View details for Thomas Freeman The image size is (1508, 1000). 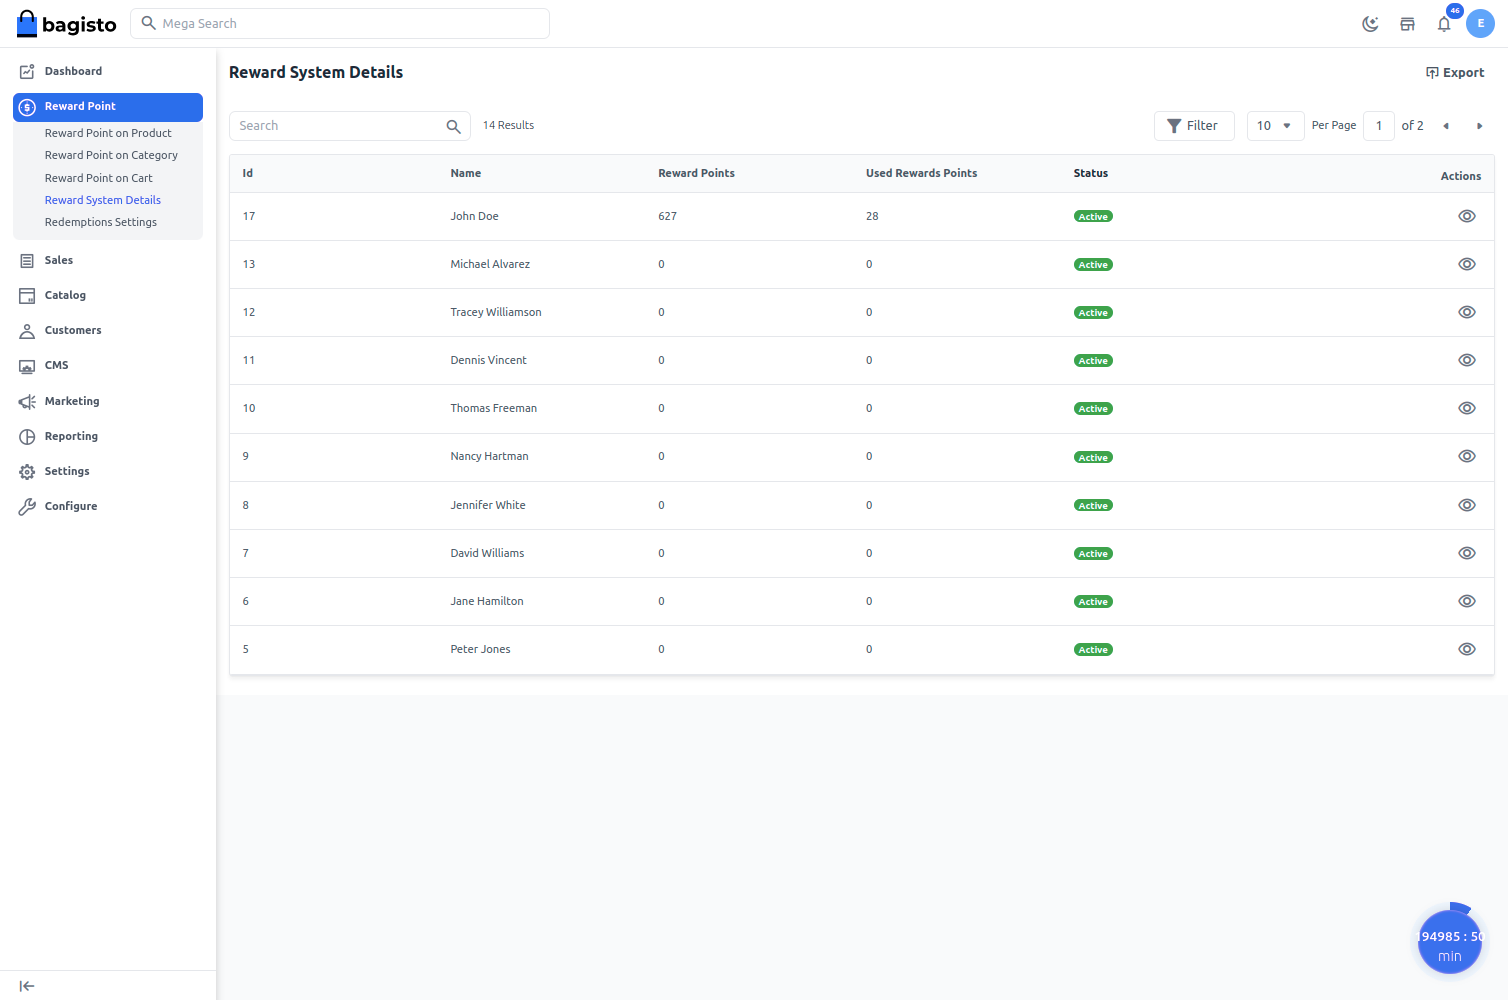click(1467, 408)
